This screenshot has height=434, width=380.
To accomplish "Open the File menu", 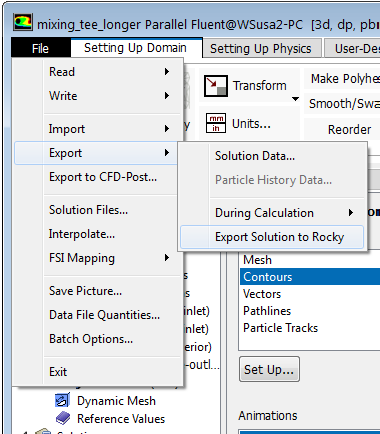I will pyautogui.click(x=41, y=48).
